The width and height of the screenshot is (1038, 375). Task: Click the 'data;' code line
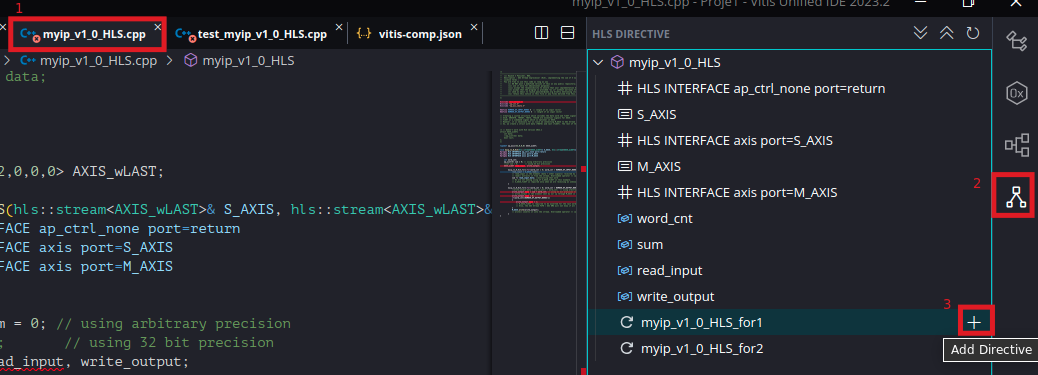point(26,77)
